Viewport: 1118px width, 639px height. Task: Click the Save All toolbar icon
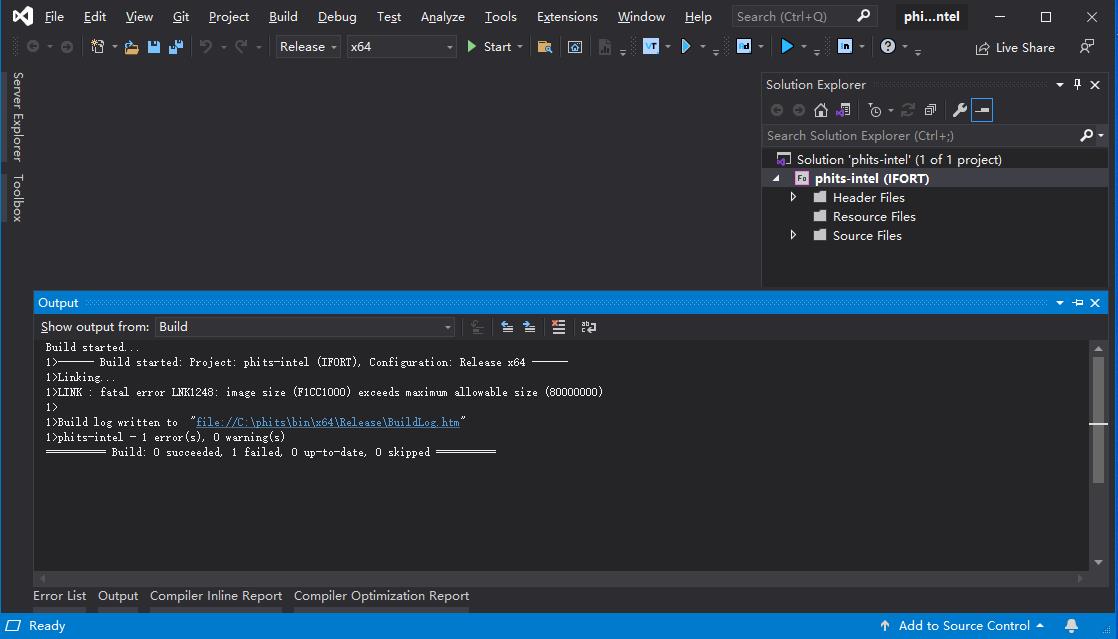pyautogui.click(x=176, y=47)
